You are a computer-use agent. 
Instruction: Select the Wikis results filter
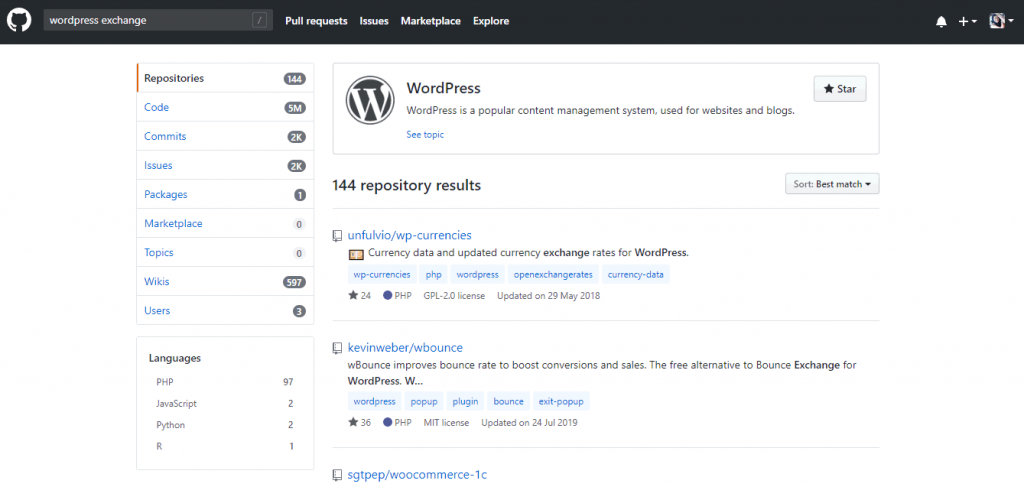pyautogui.click(x=225, y=282)
